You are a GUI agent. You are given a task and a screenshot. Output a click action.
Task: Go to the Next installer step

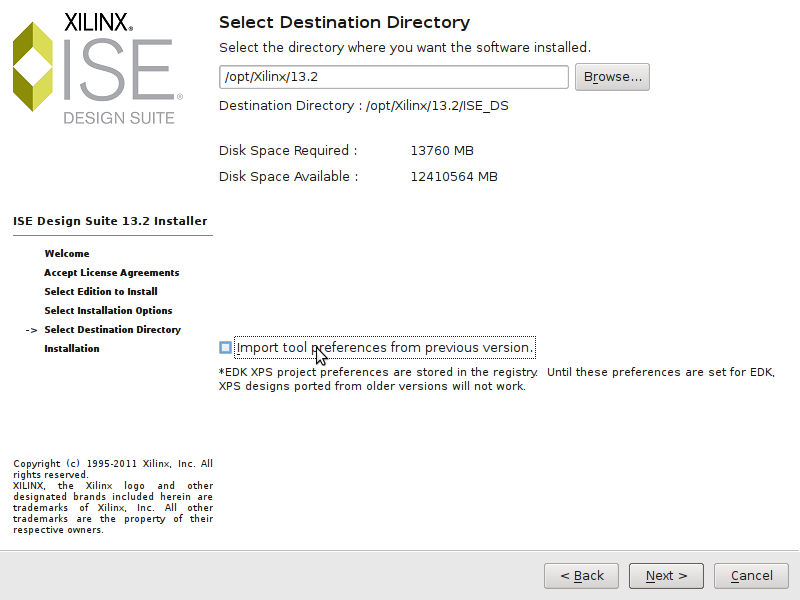coord(666,576)
